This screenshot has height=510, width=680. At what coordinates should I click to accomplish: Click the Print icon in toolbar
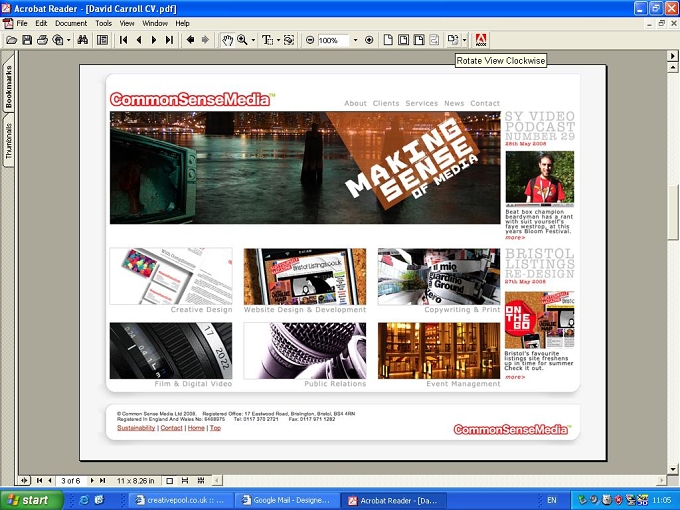tap(42, 40)
